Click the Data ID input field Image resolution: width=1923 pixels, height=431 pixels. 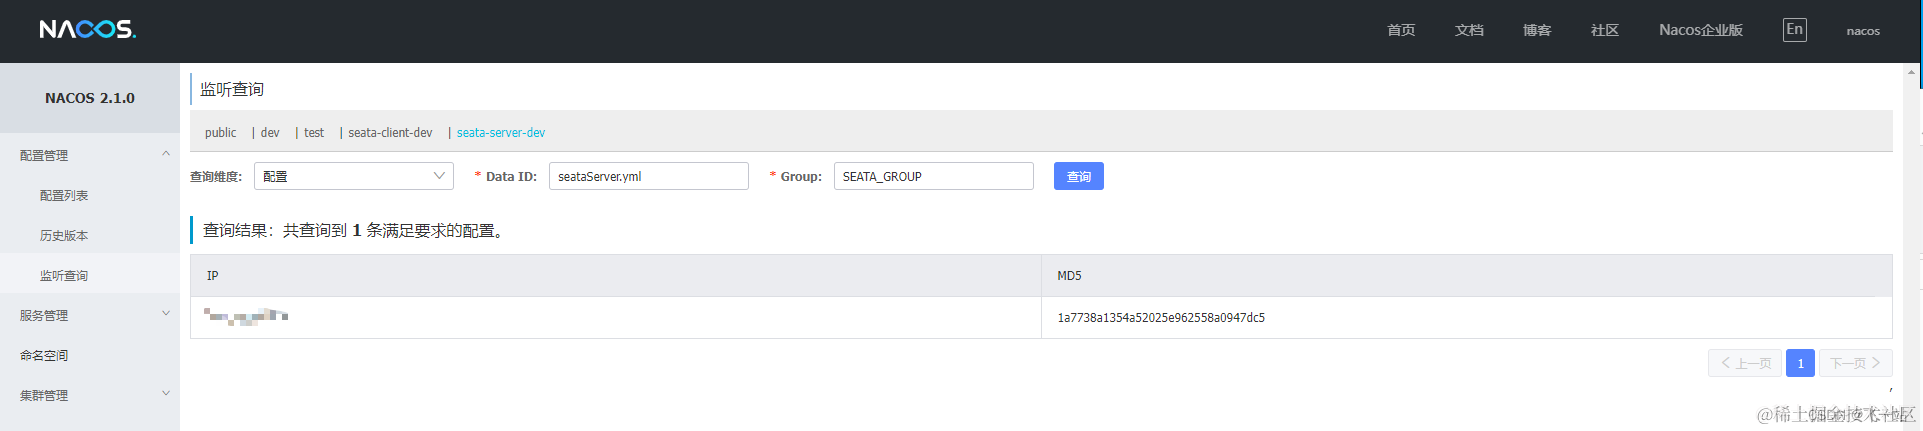point(649,176)
